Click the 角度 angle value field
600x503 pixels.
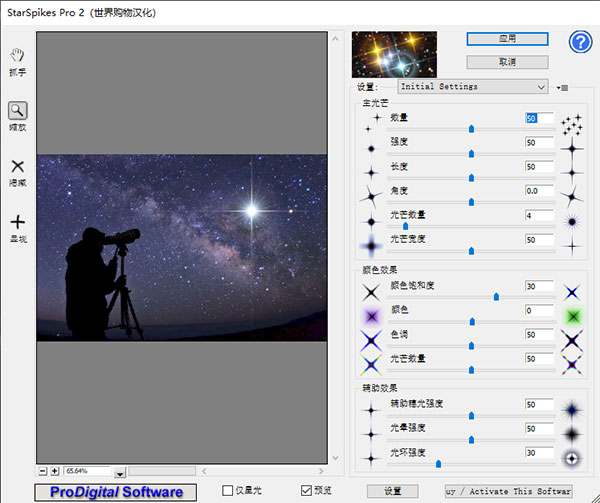click(x=538, y=190)
